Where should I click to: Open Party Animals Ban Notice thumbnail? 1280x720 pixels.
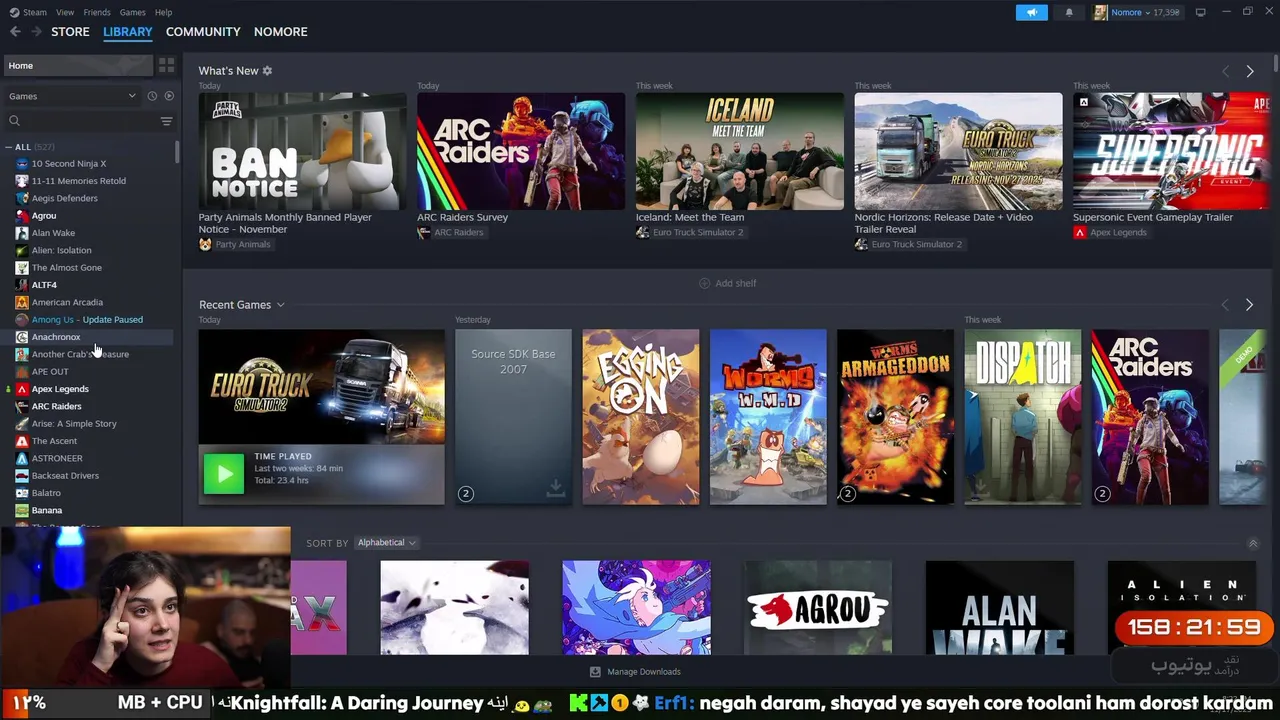click(x=302, y=151)
